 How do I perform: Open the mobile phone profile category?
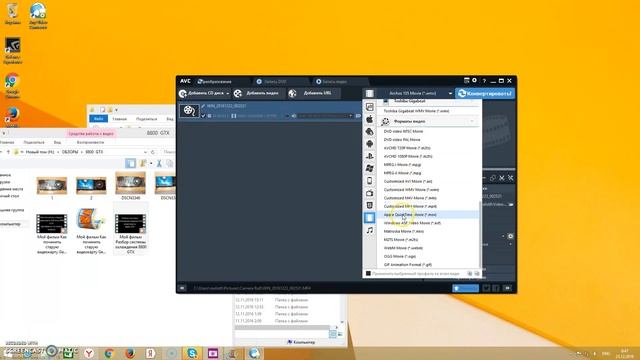click(369, 180)
